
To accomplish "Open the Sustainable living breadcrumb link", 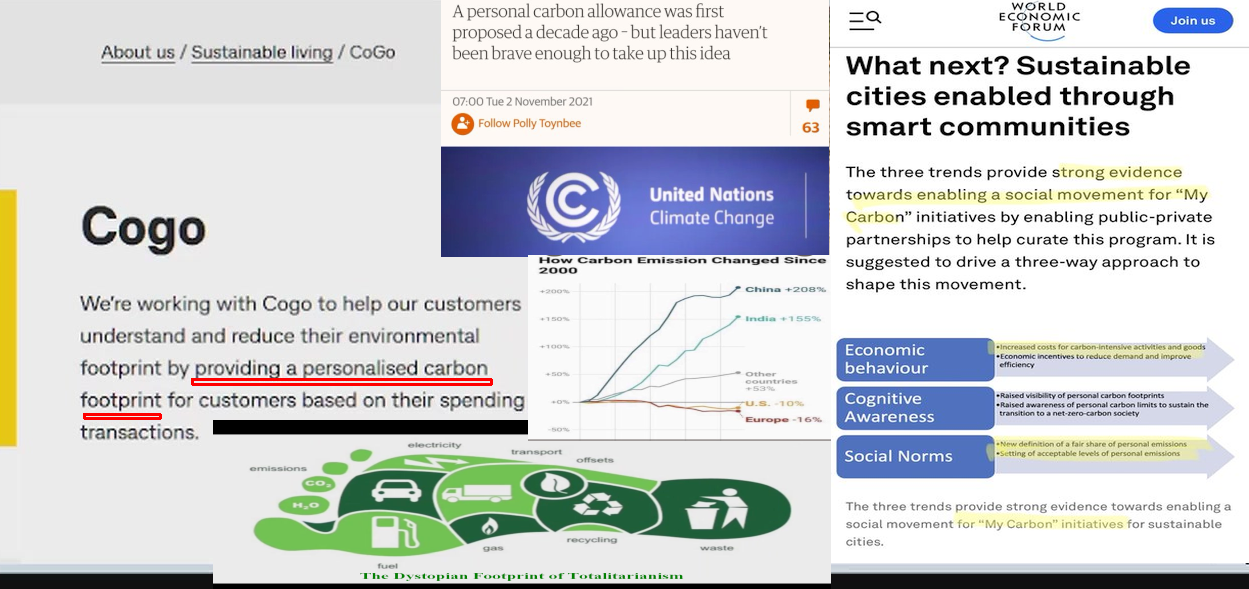I will click(x=262, y=52).
